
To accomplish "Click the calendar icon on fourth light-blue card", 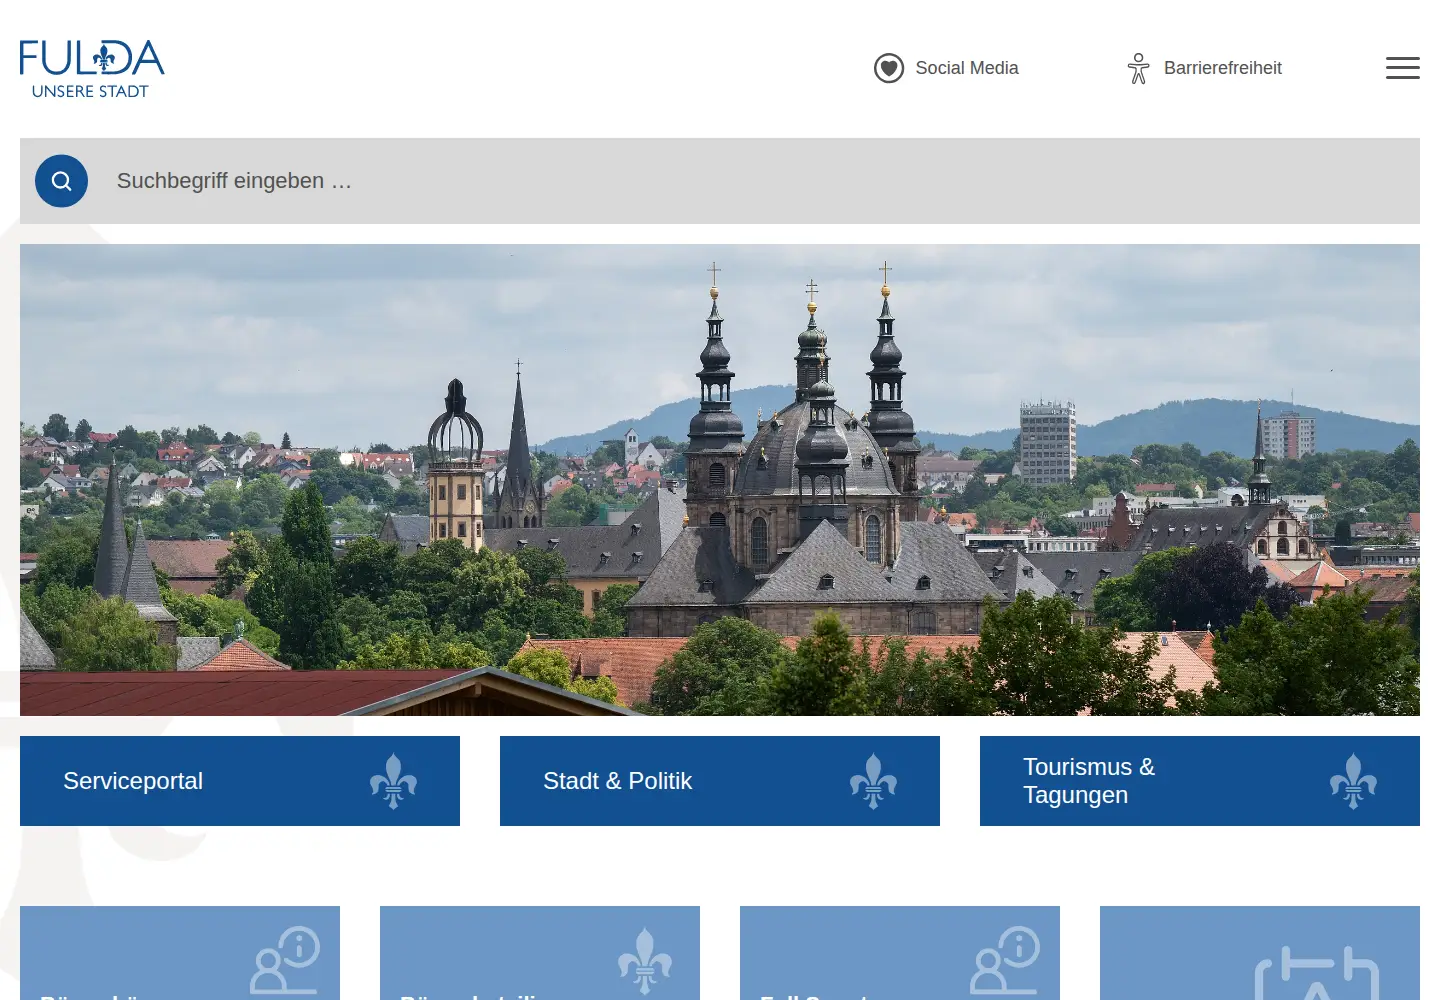I will point(1317,972).
